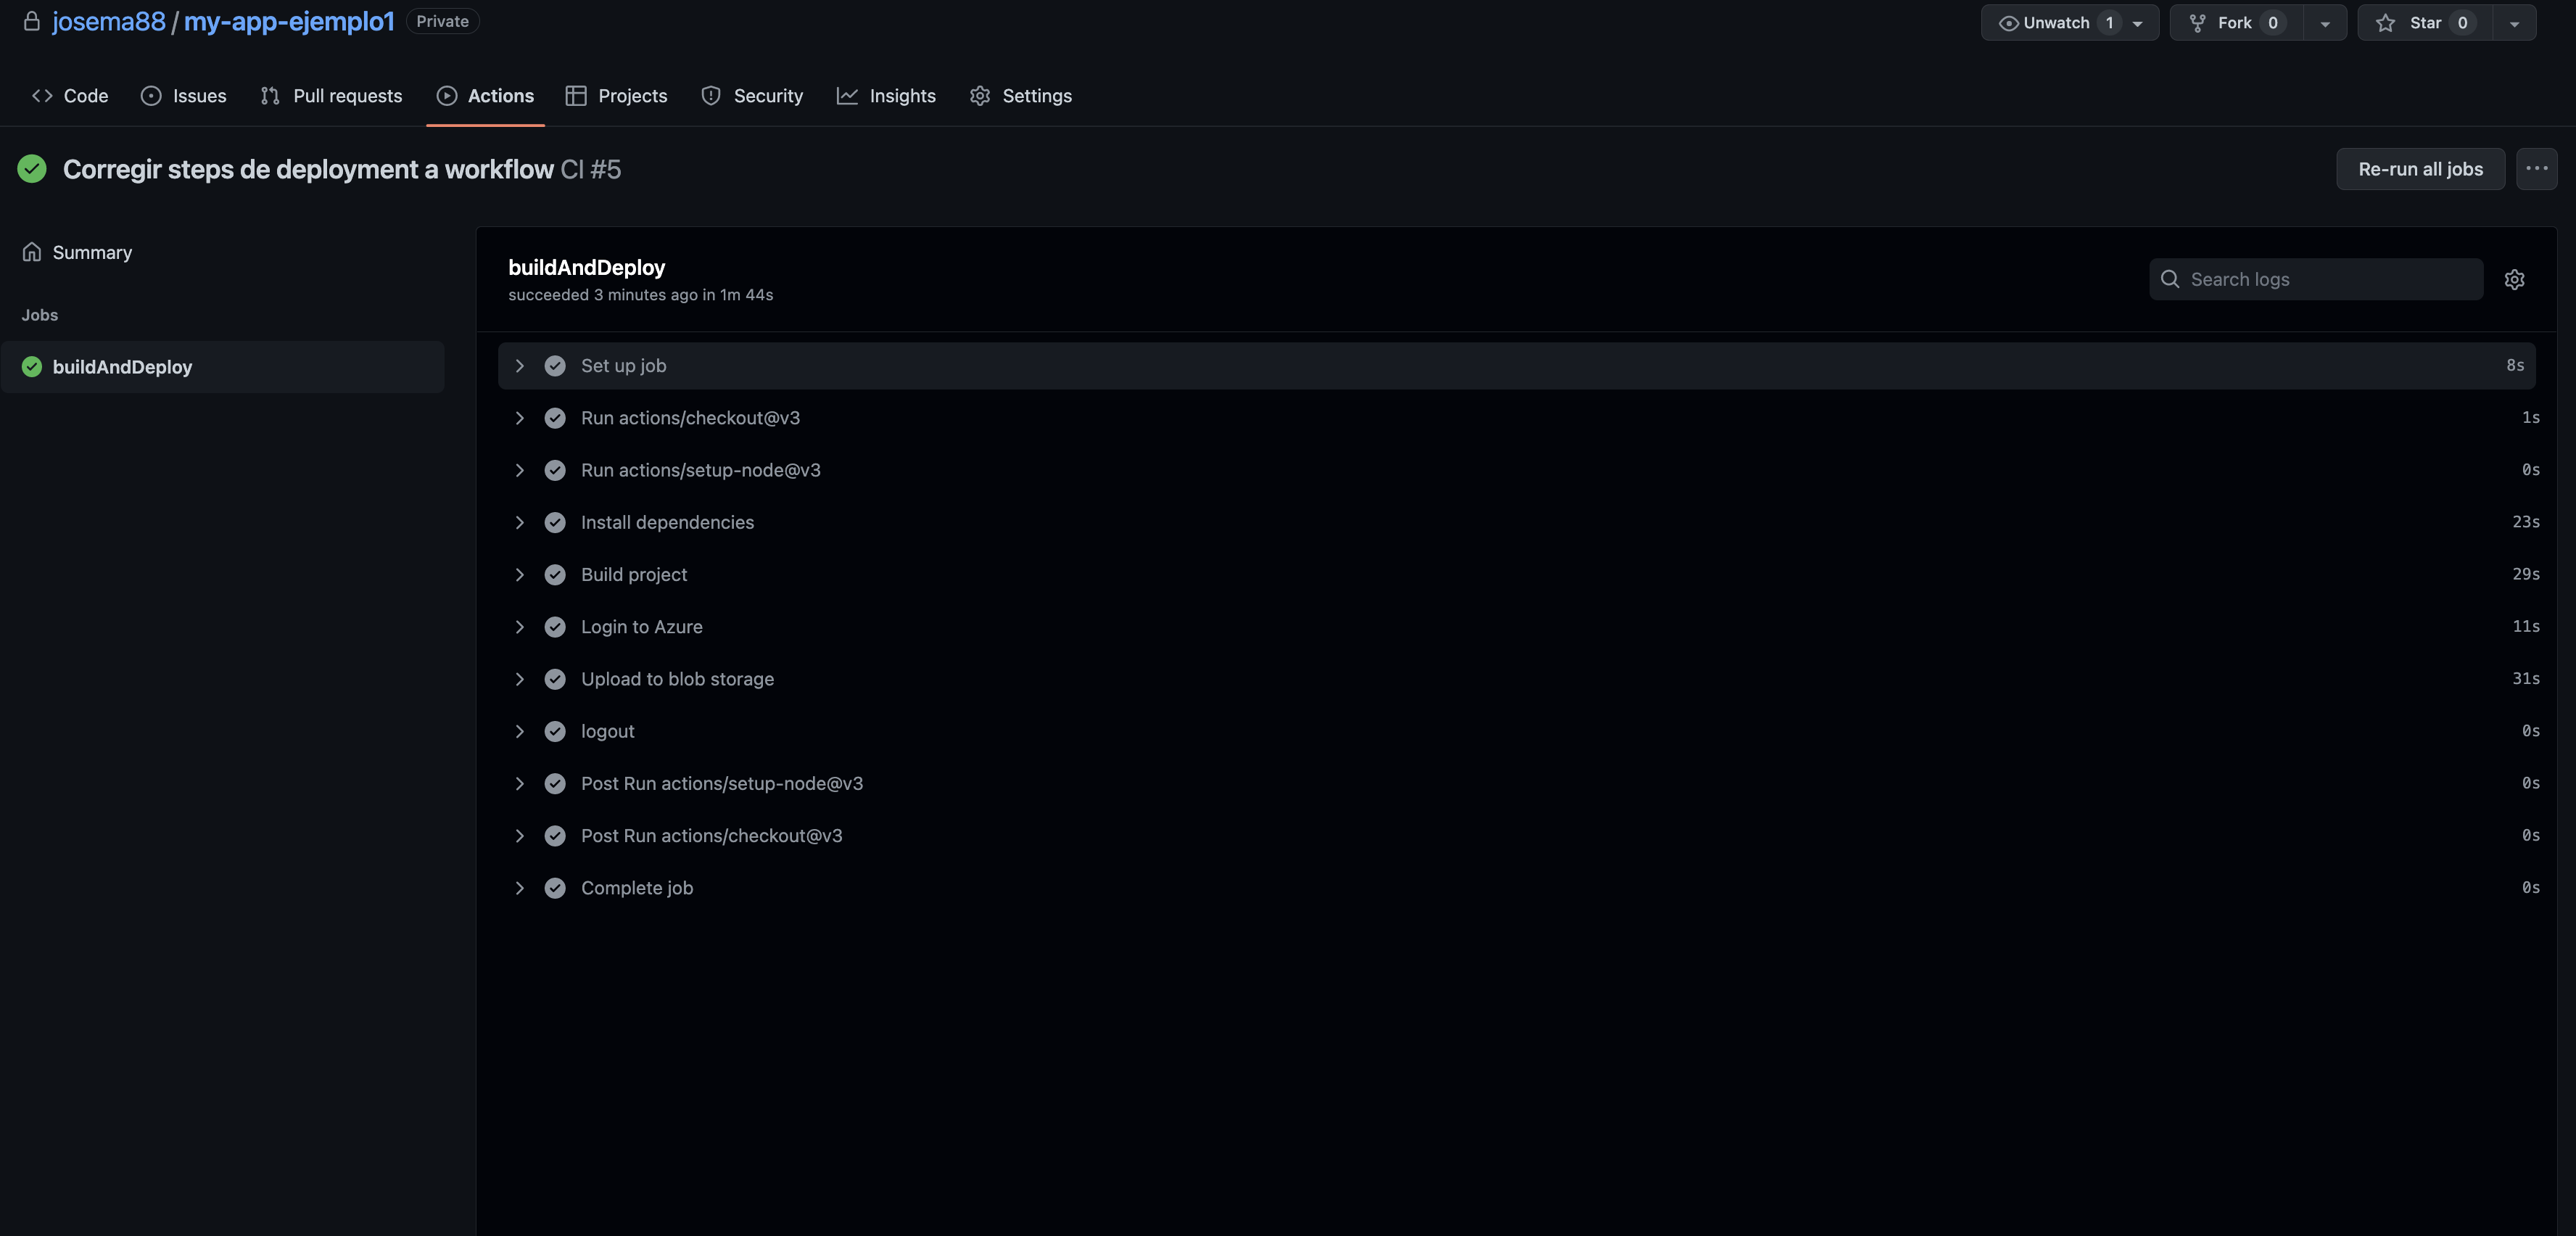Open the three-dots workflow run menu
This screenshot has height=1236, width=2576.
click(x=2536, y=169)
